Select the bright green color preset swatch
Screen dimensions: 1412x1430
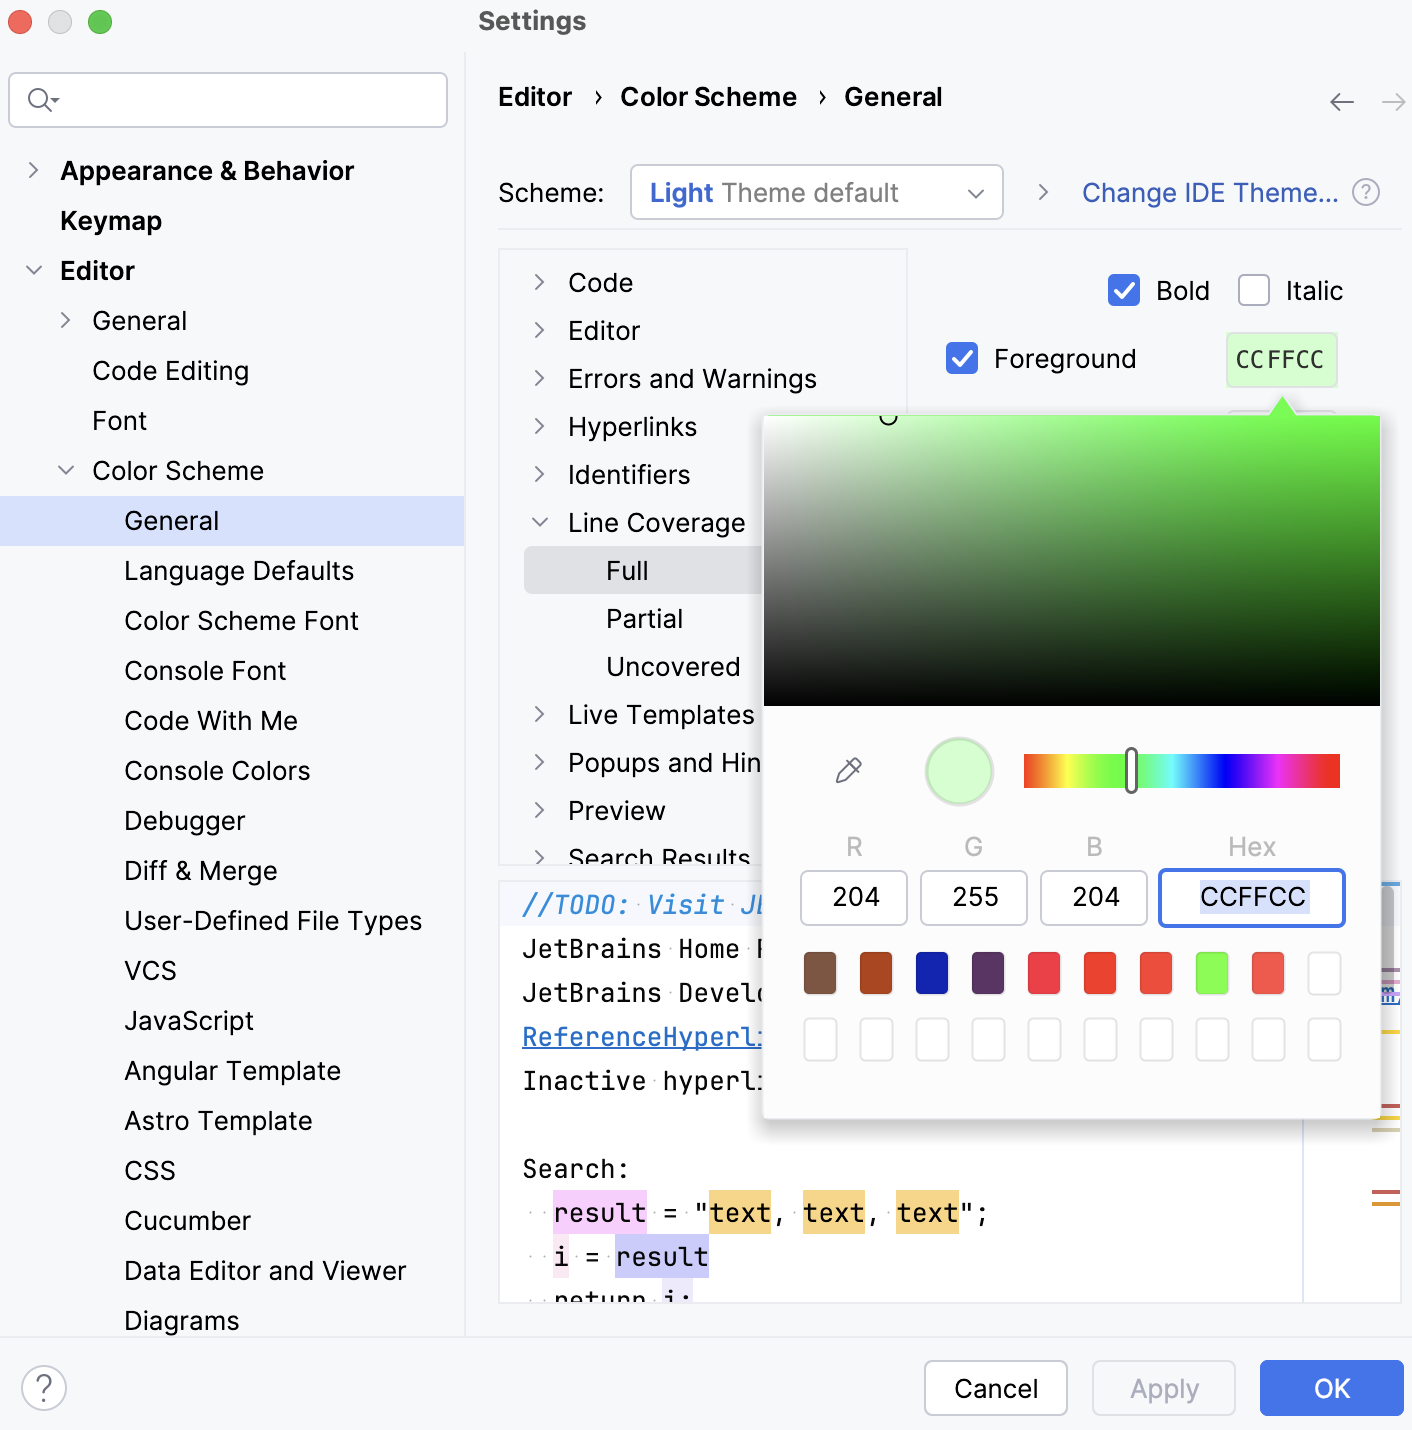tap(1211, 972)
